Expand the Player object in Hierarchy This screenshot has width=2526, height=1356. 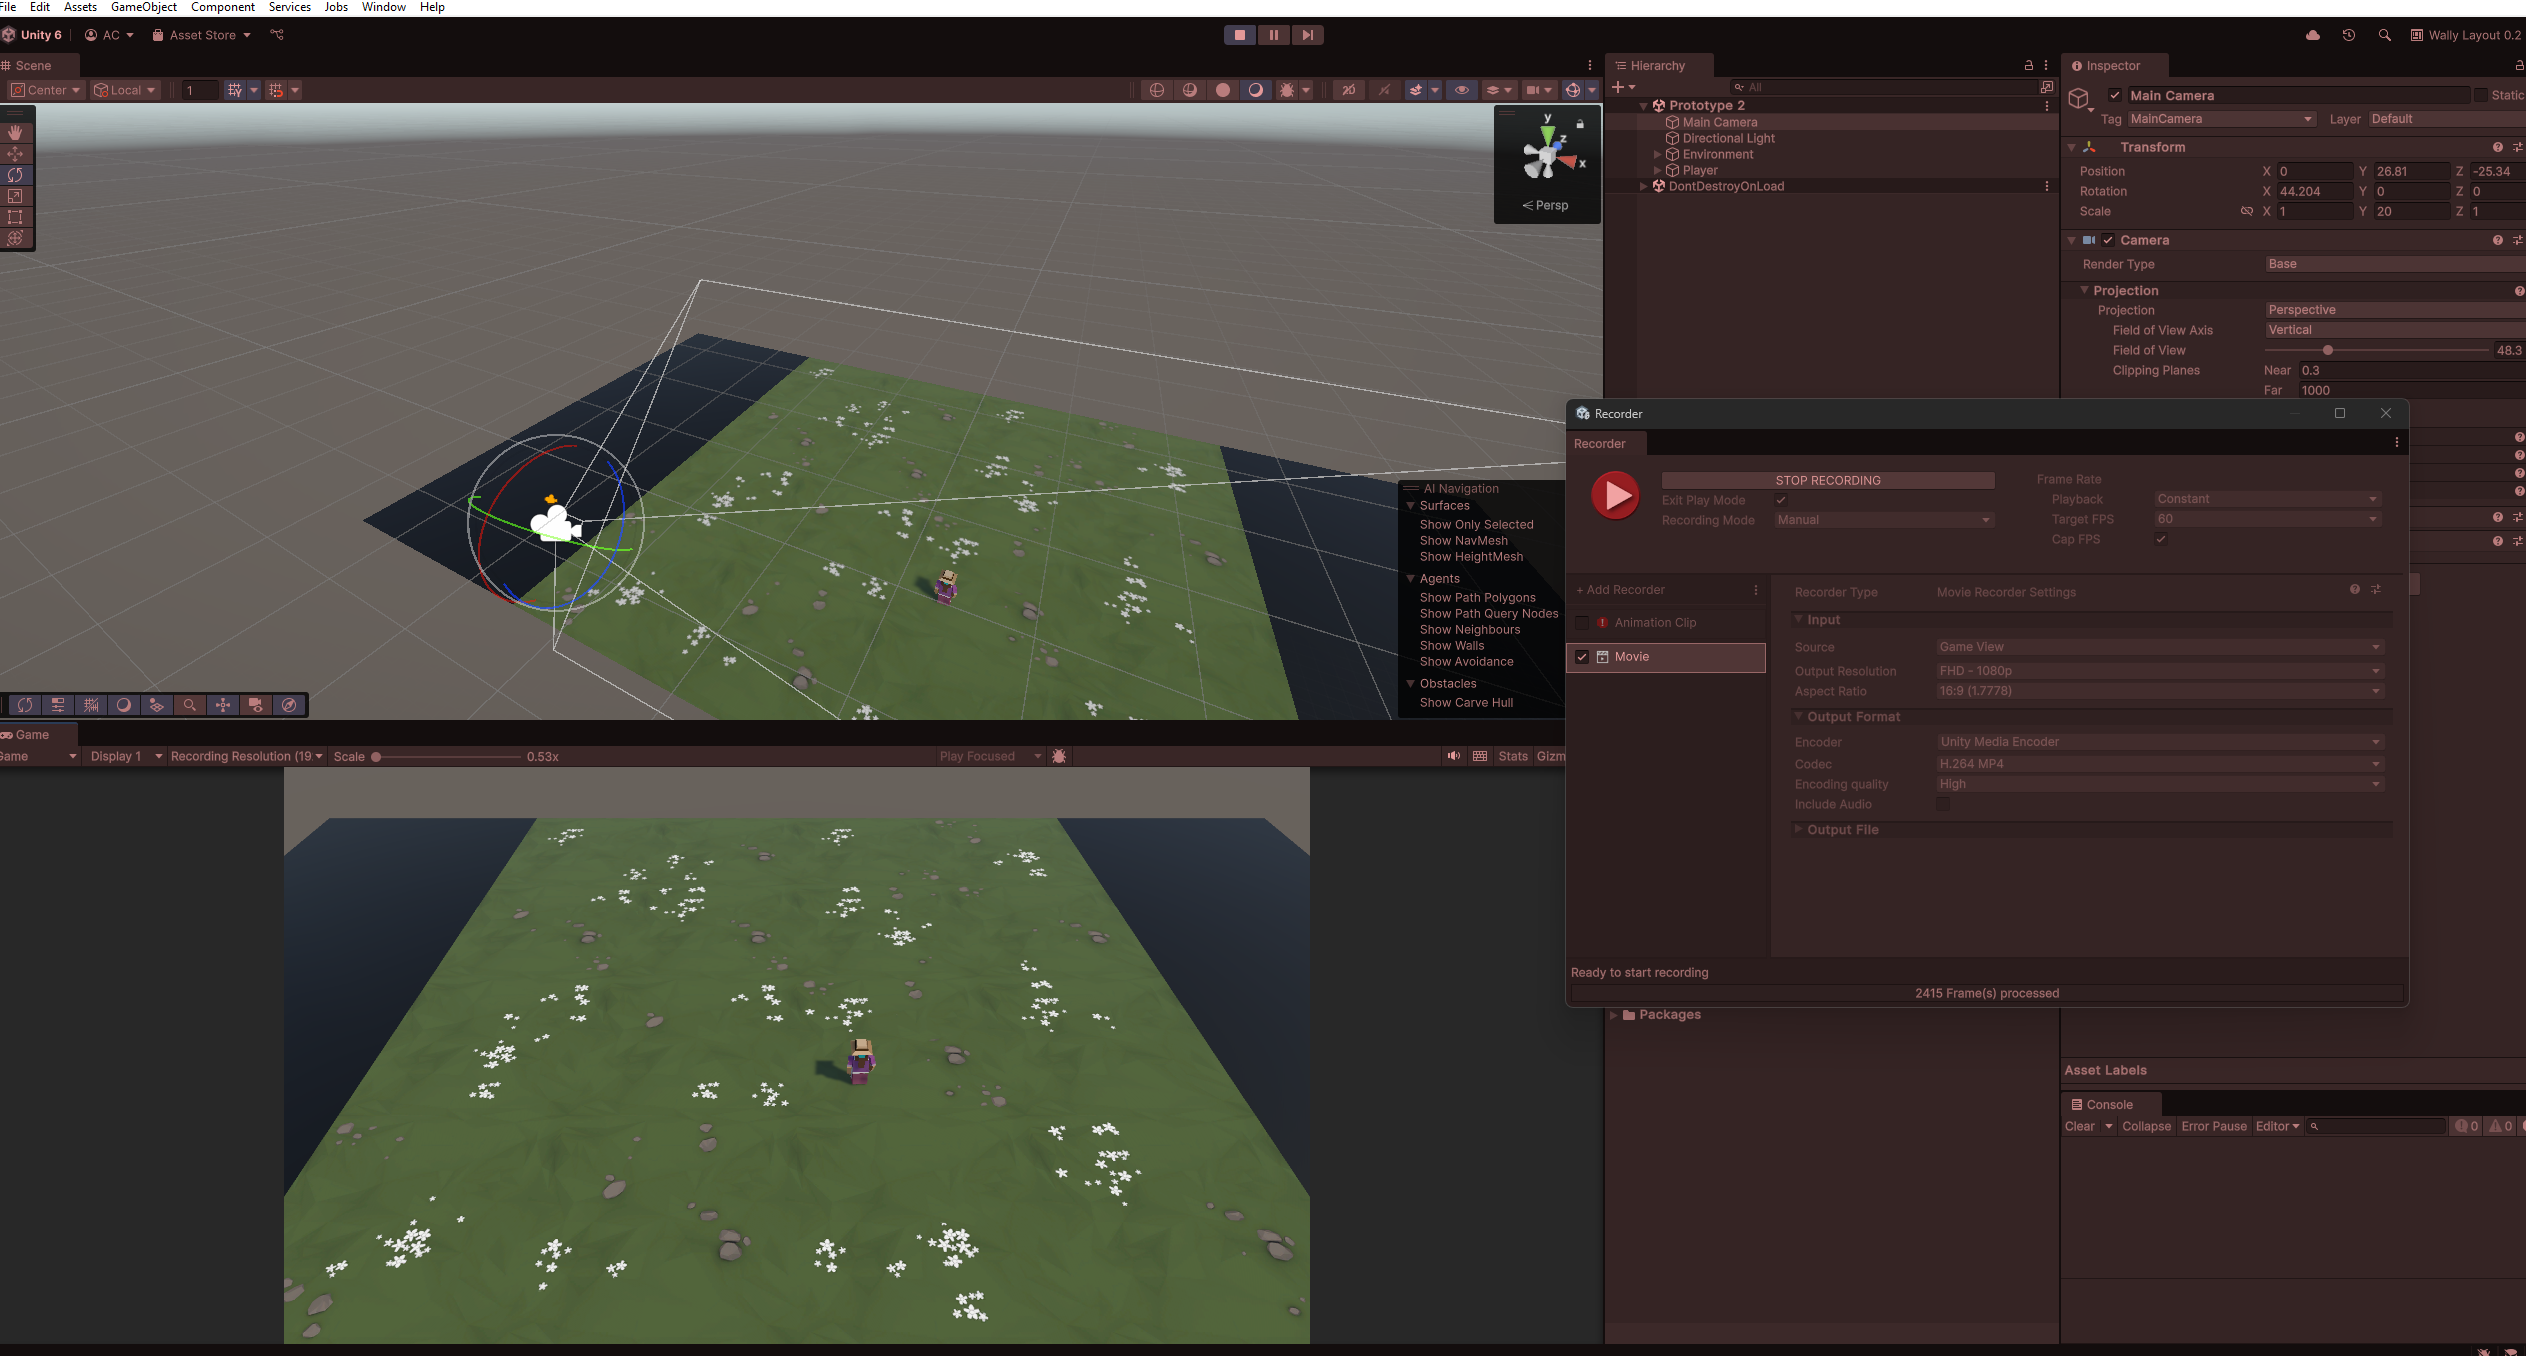(1657, 170)
